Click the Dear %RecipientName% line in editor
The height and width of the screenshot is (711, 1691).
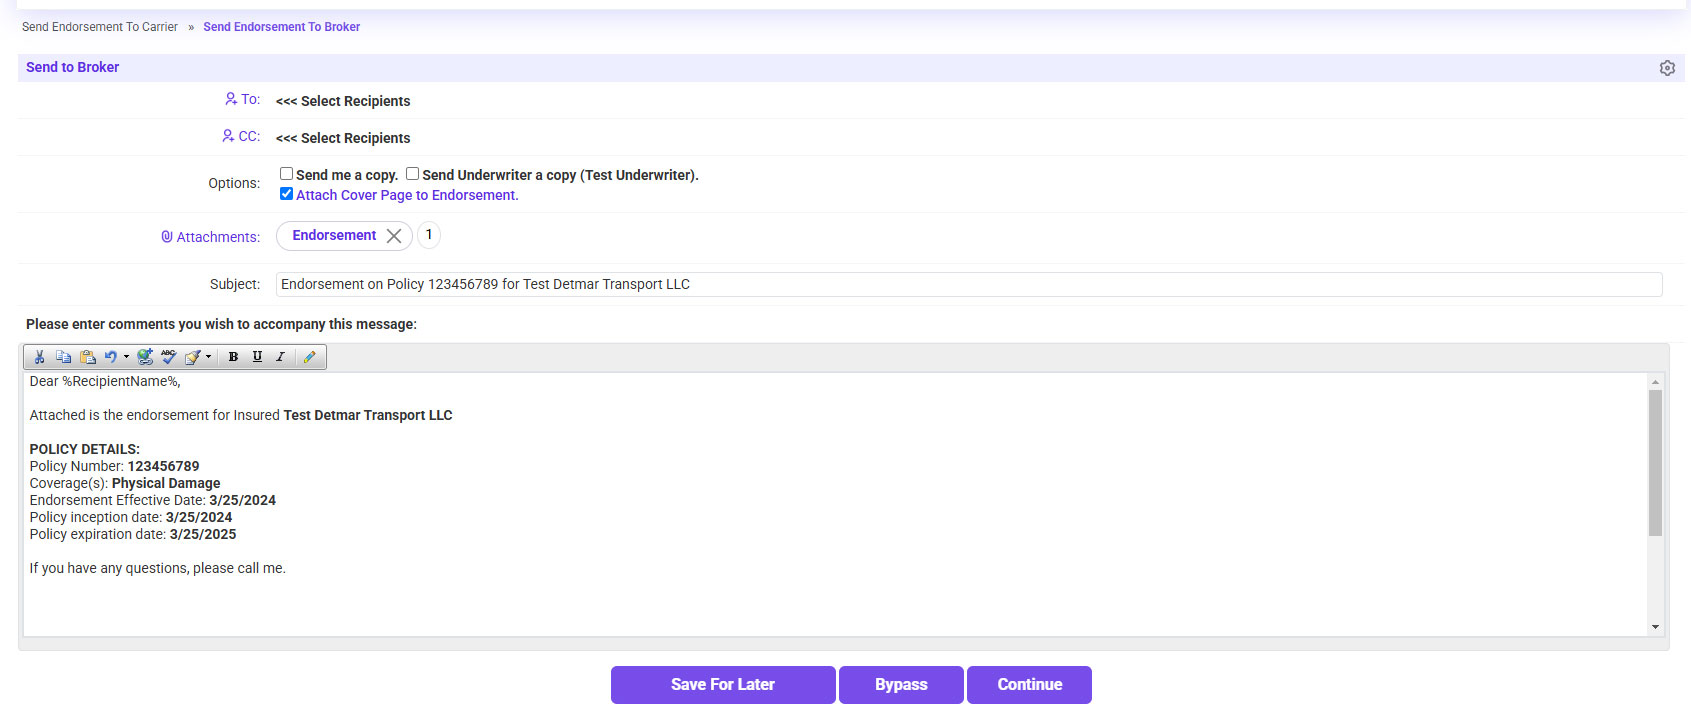point(105,381)
